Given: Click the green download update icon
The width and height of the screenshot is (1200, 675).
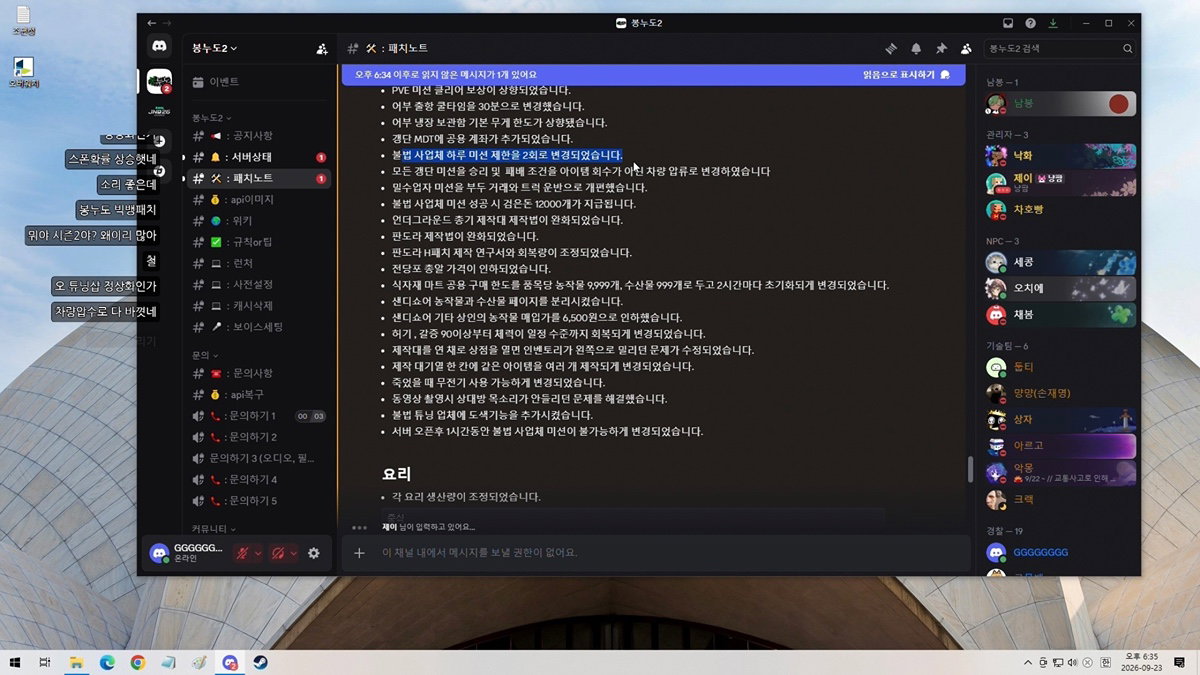Looking at the screenshot, I should (x=1052, y=23).
